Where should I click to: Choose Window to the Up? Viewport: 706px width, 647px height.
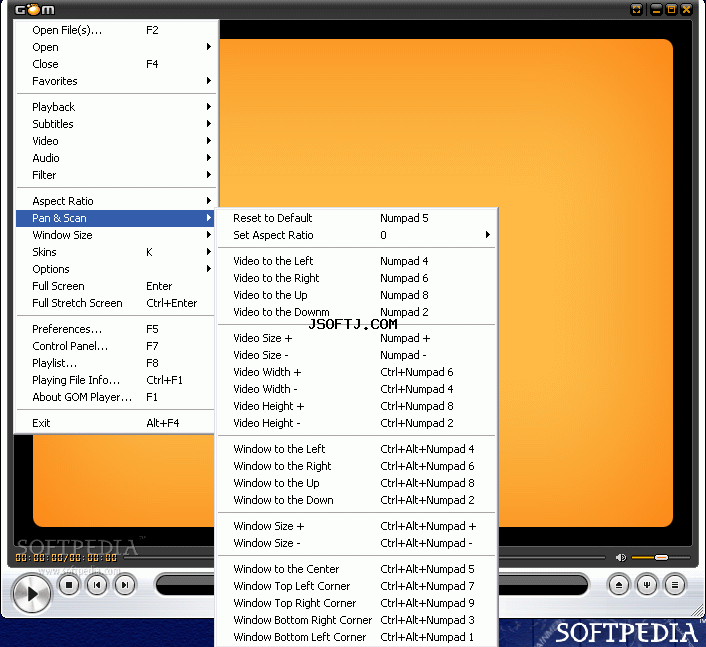(x=357, y=483)
